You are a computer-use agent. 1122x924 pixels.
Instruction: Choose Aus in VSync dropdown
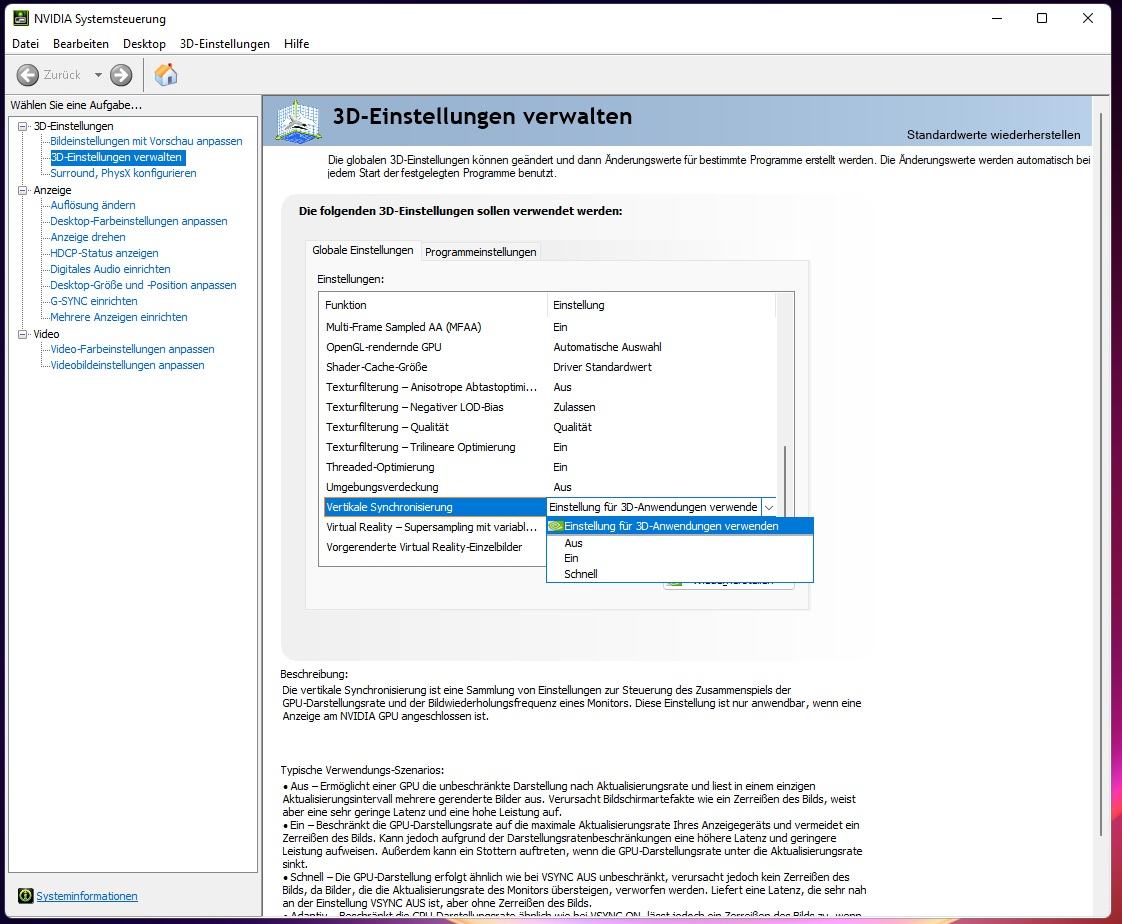pyautogui.click(x=680, y=543)
